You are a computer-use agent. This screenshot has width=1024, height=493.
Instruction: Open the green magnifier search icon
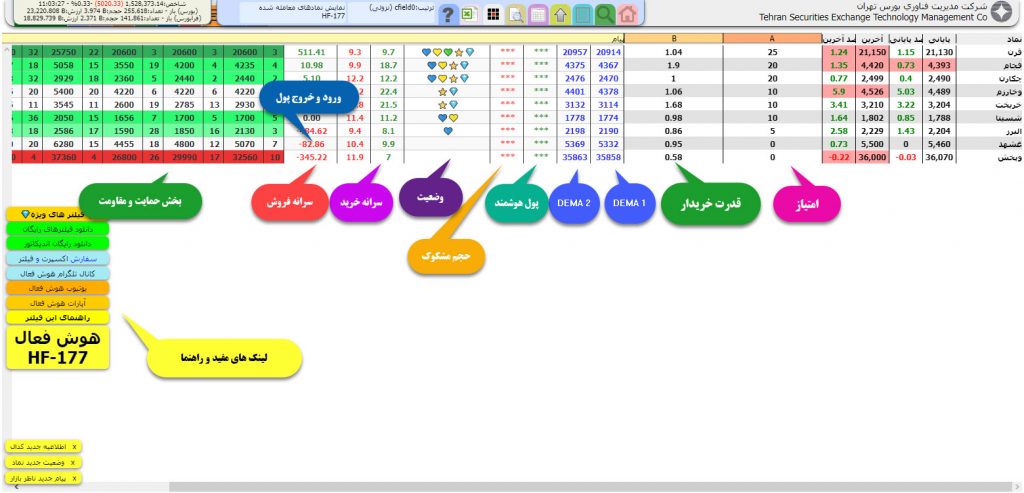point(605,14)
